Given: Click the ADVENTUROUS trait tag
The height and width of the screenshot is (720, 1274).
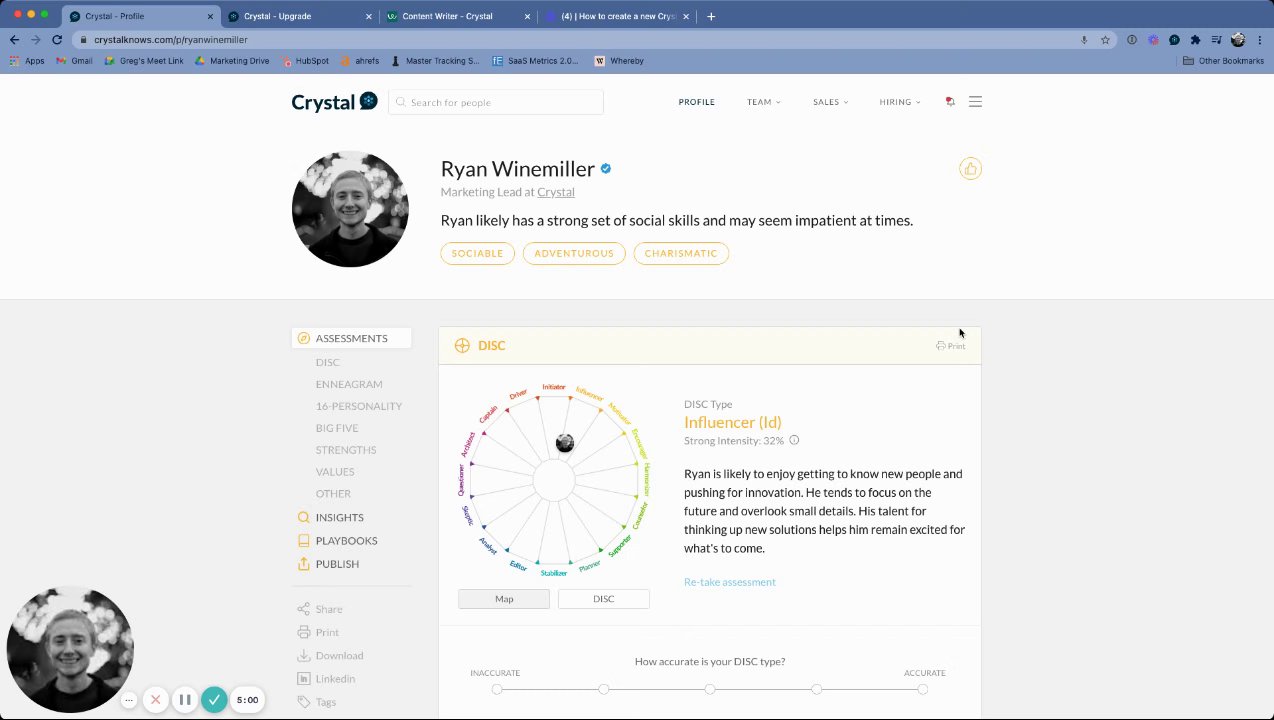Looking at the screenshot, I should tap(574, 253).
